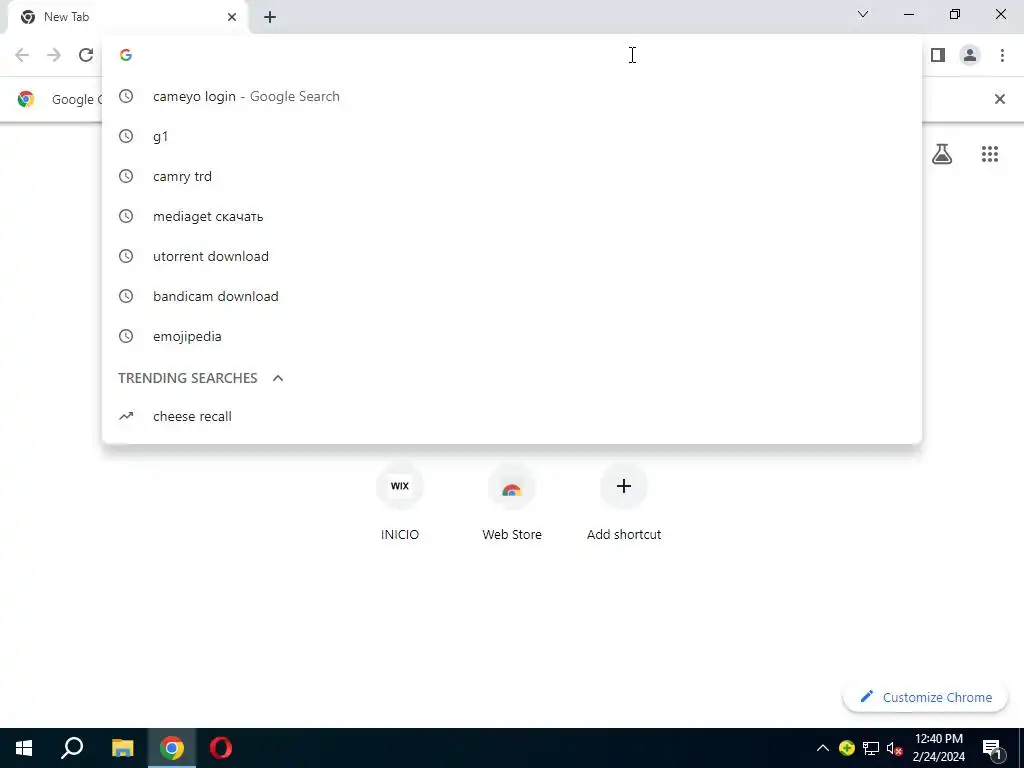Open the green tray application icon

pyautogui.click(x=846, y=748)
